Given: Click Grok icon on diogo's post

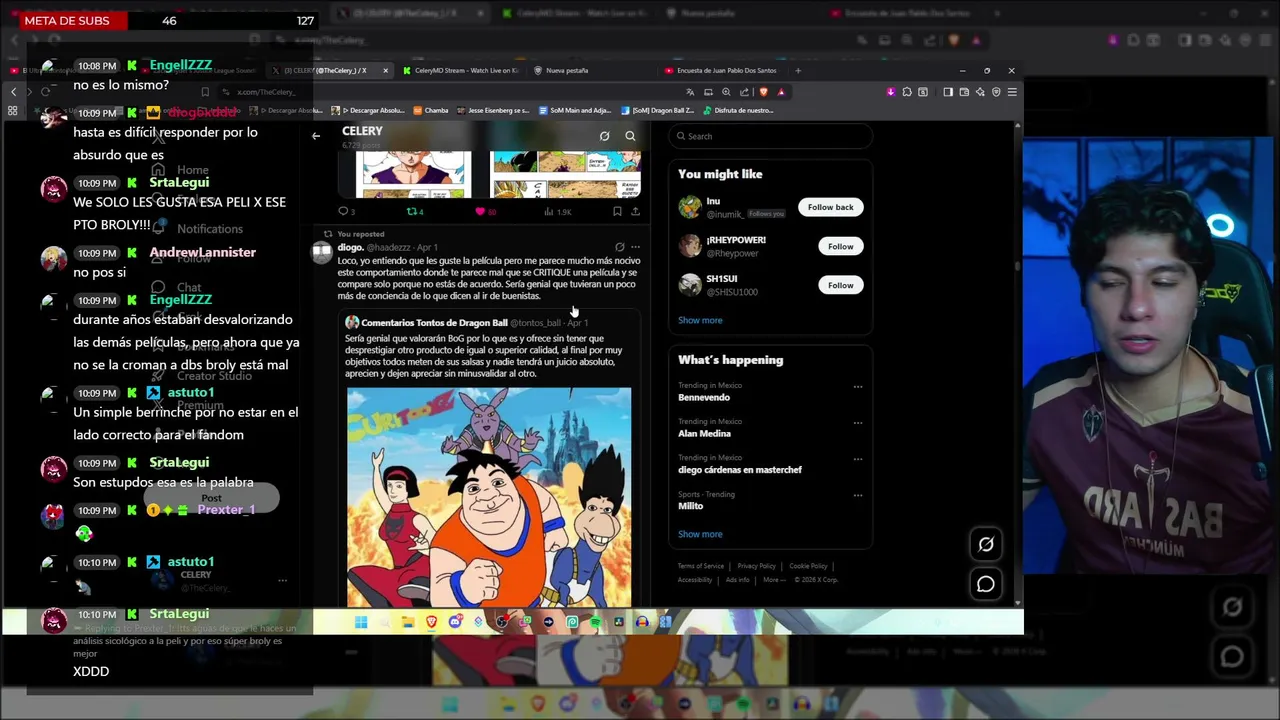Looking at the screenshot, I should [x=619, y=247].
